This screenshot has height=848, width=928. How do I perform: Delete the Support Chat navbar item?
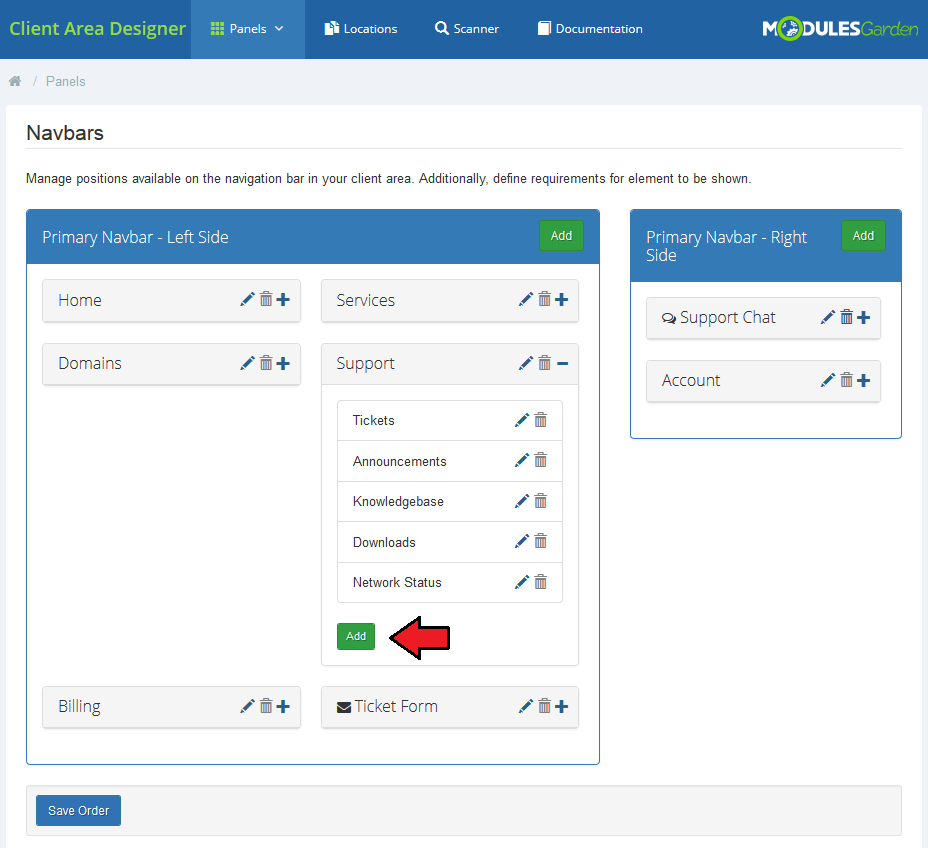coord(847,317)
